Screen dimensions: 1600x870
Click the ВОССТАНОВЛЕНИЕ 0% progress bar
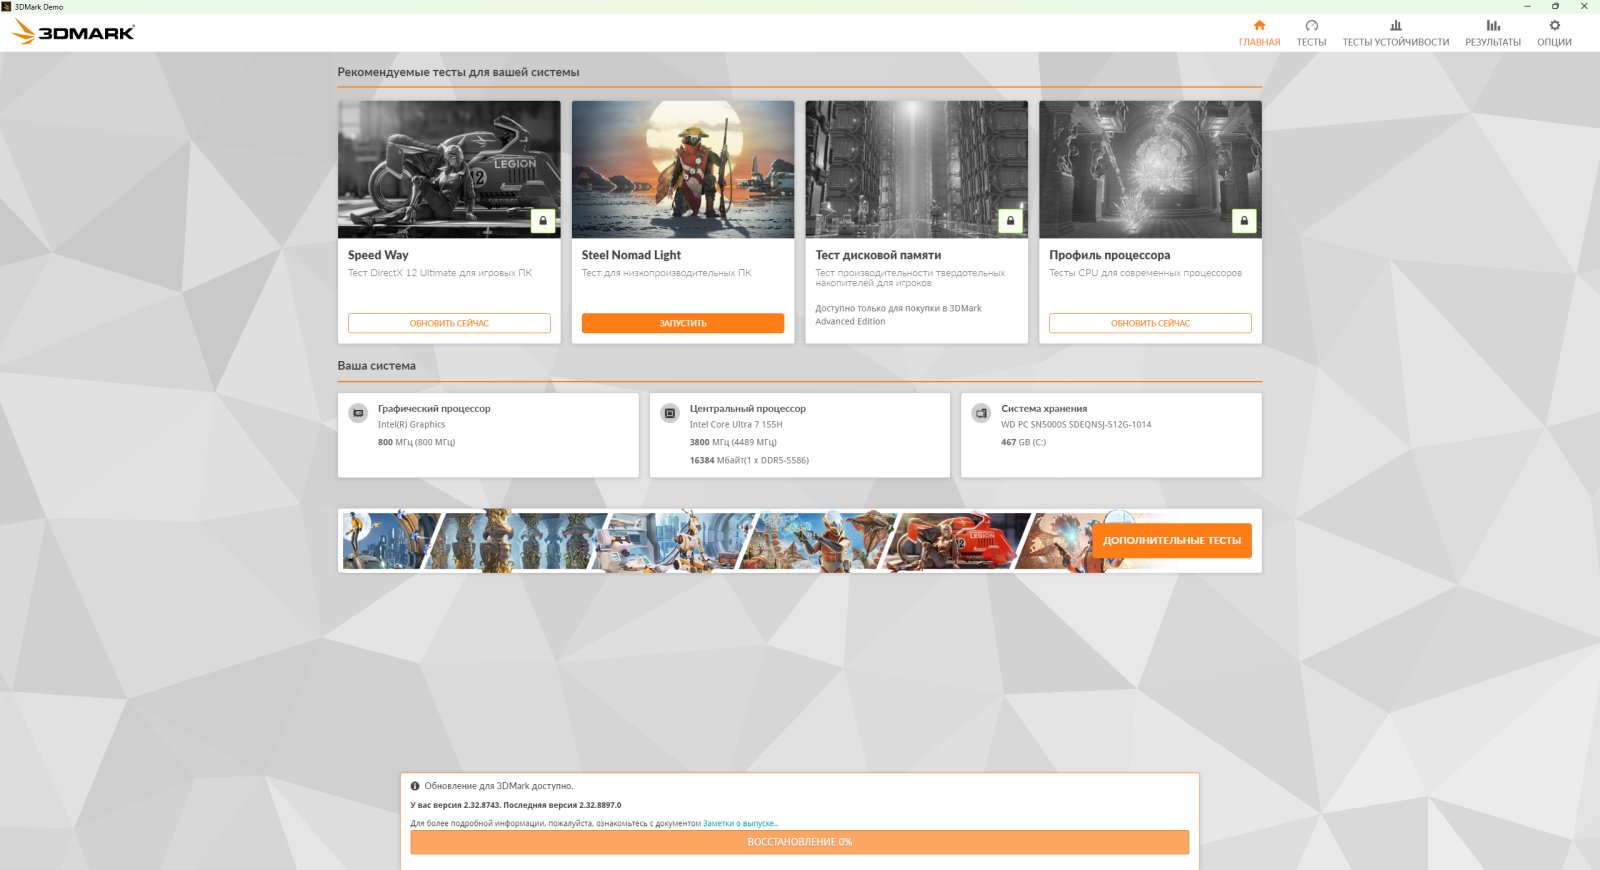tap(800, 842)
